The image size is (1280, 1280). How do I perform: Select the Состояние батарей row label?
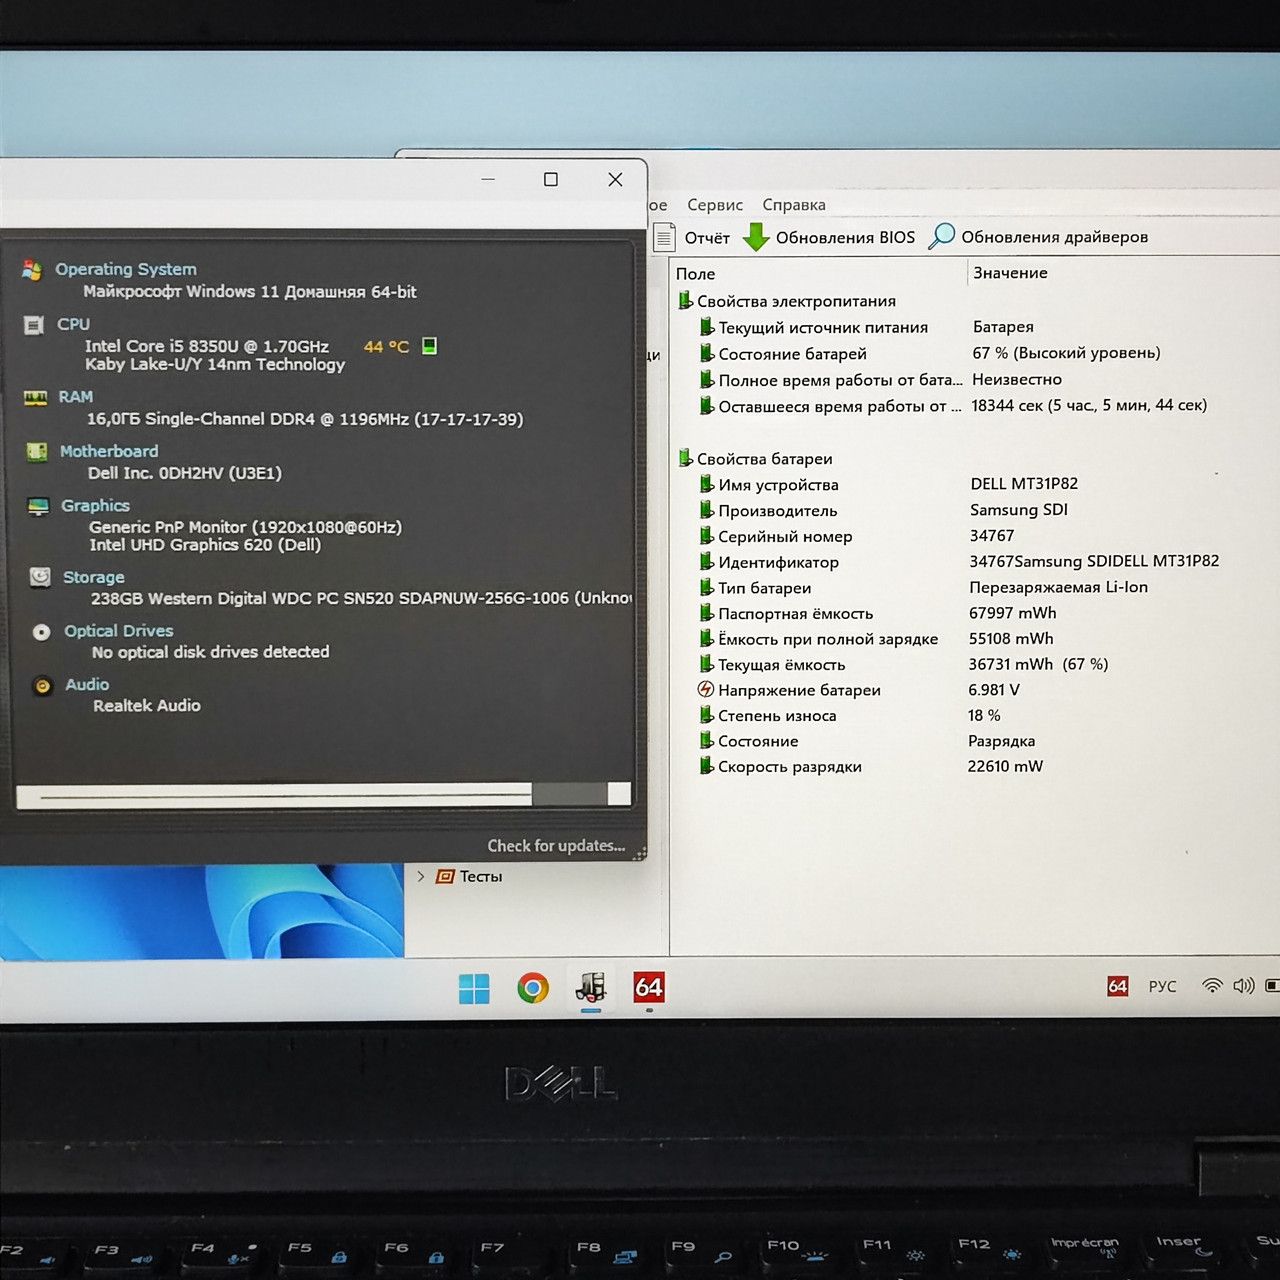tap(792, 354)
